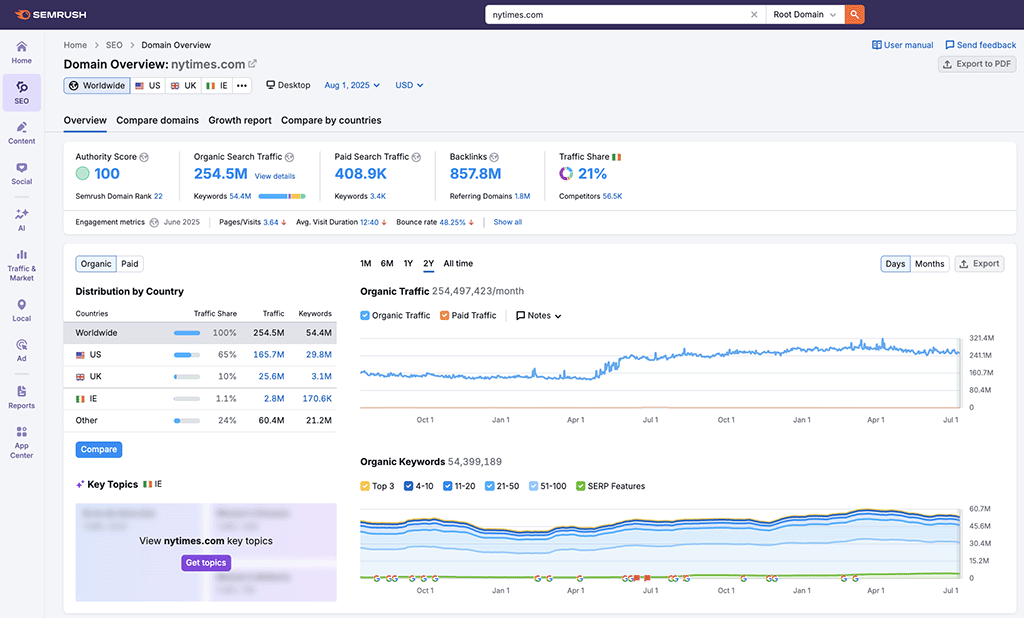This screenshot has height=618, width=1024.
Task: Clear the nytimes.com search field
Action: click(x=754, y=14)
